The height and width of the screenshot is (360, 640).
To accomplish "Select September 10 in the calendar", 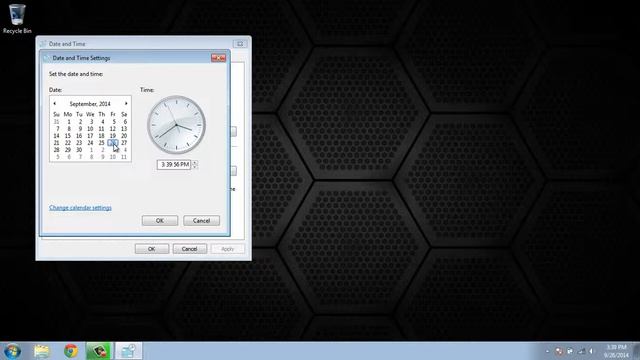I will (90, 129).
